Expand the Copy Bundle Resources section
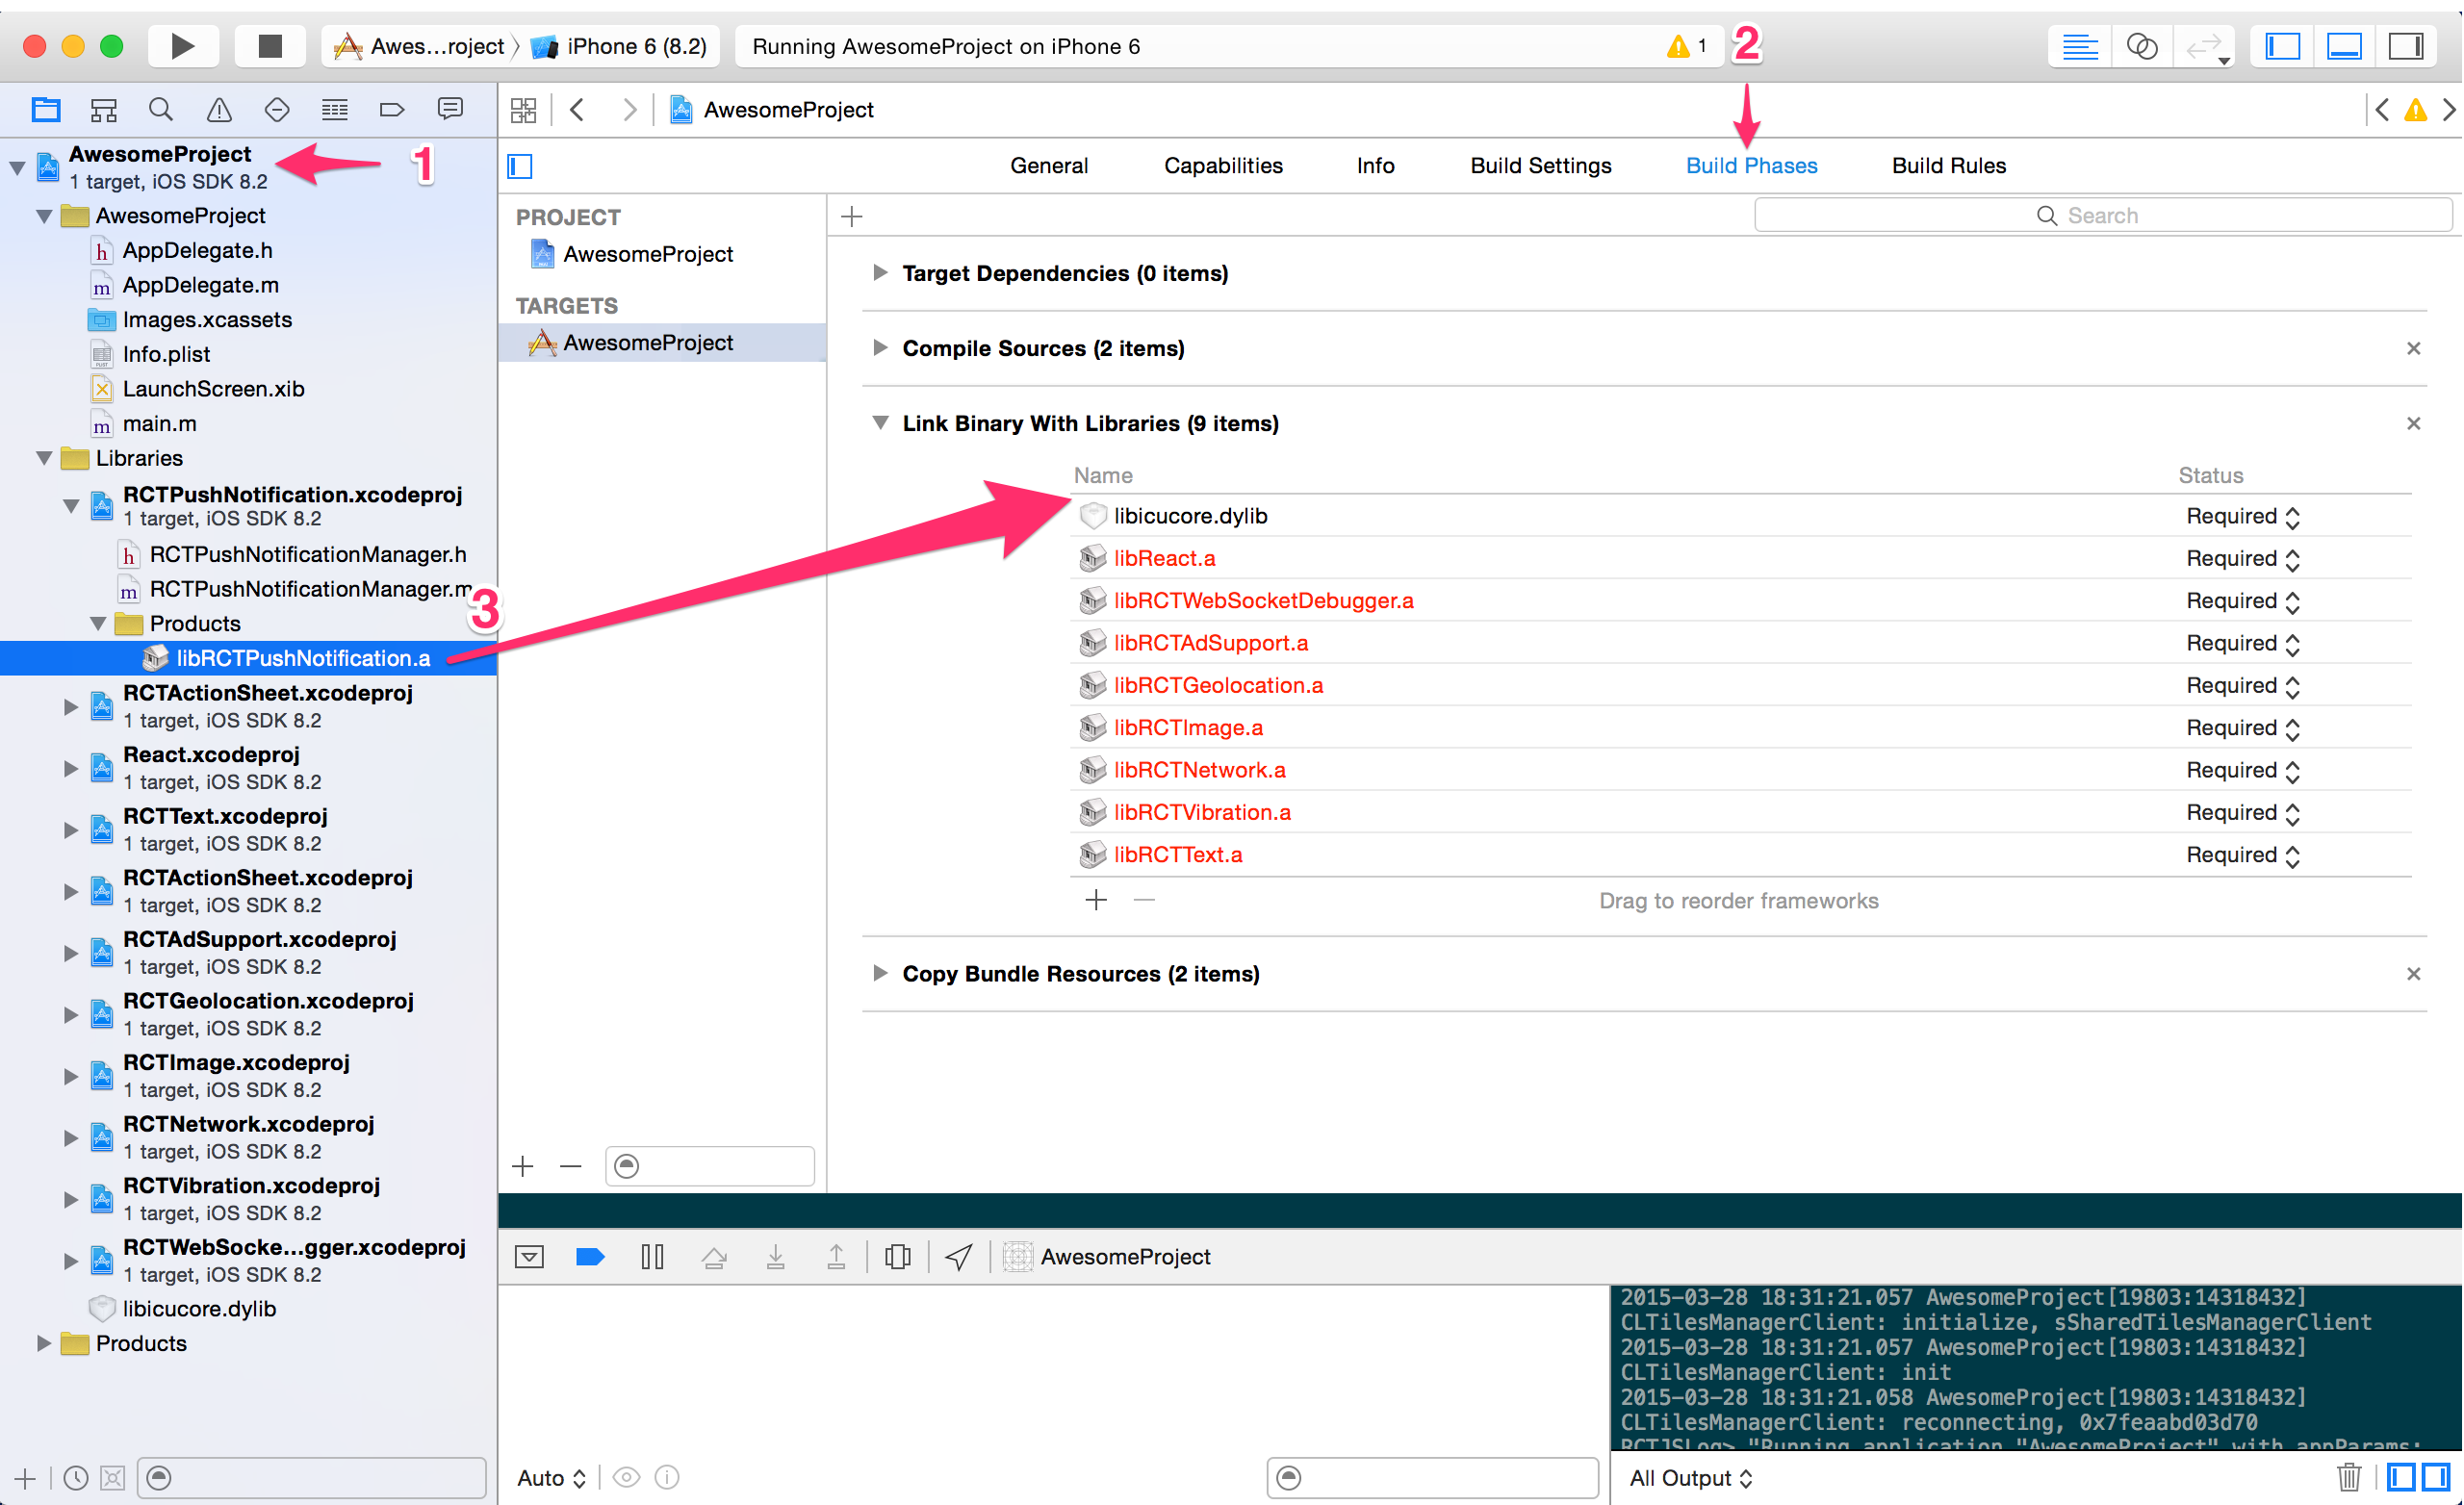 [880, 974]
